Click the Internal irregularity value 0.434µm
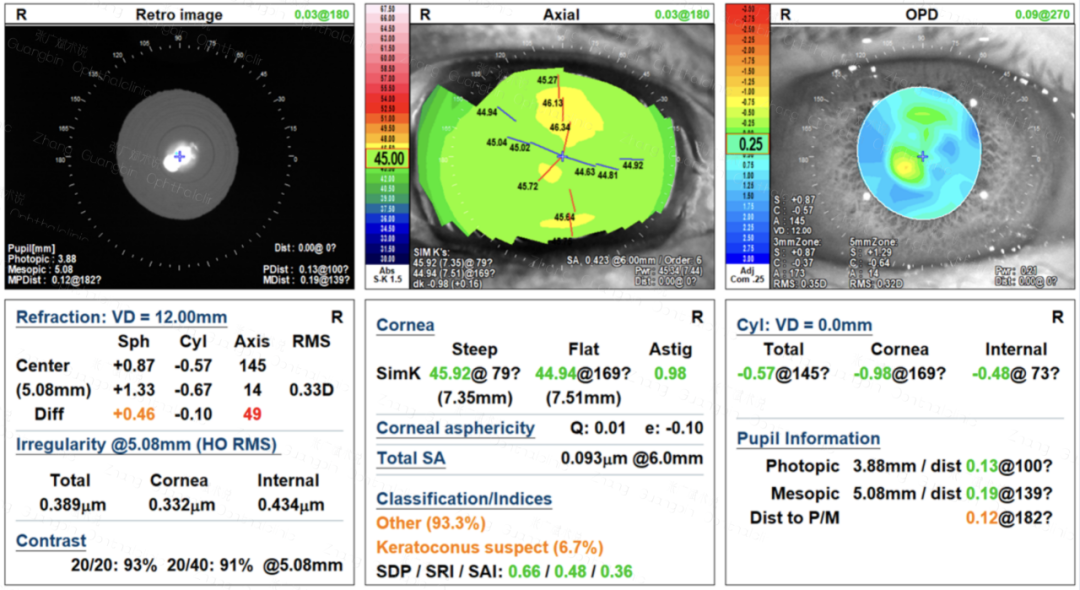Viewport: 1080px width, 590px height. point(291,505)
